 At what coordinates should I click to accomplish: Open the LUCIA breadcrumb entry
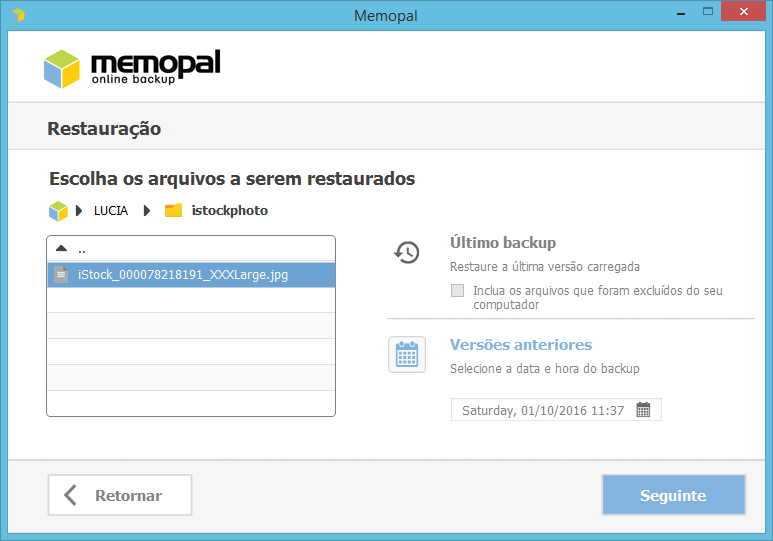point(111,211)
